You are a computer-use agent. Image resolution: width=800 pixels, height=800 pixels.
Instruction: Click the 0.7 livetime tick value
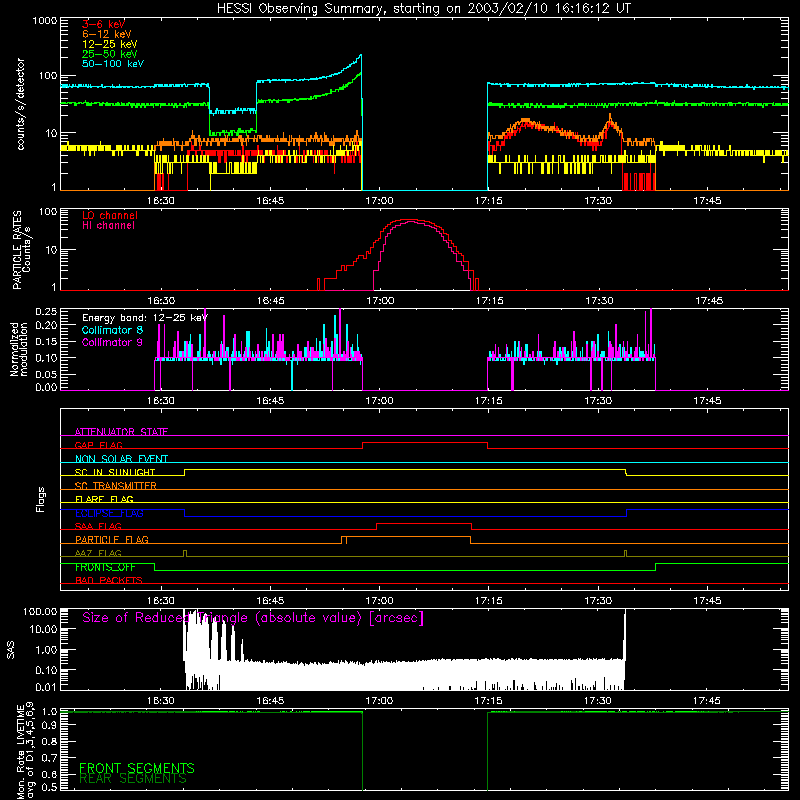click(x=49, y=757)
